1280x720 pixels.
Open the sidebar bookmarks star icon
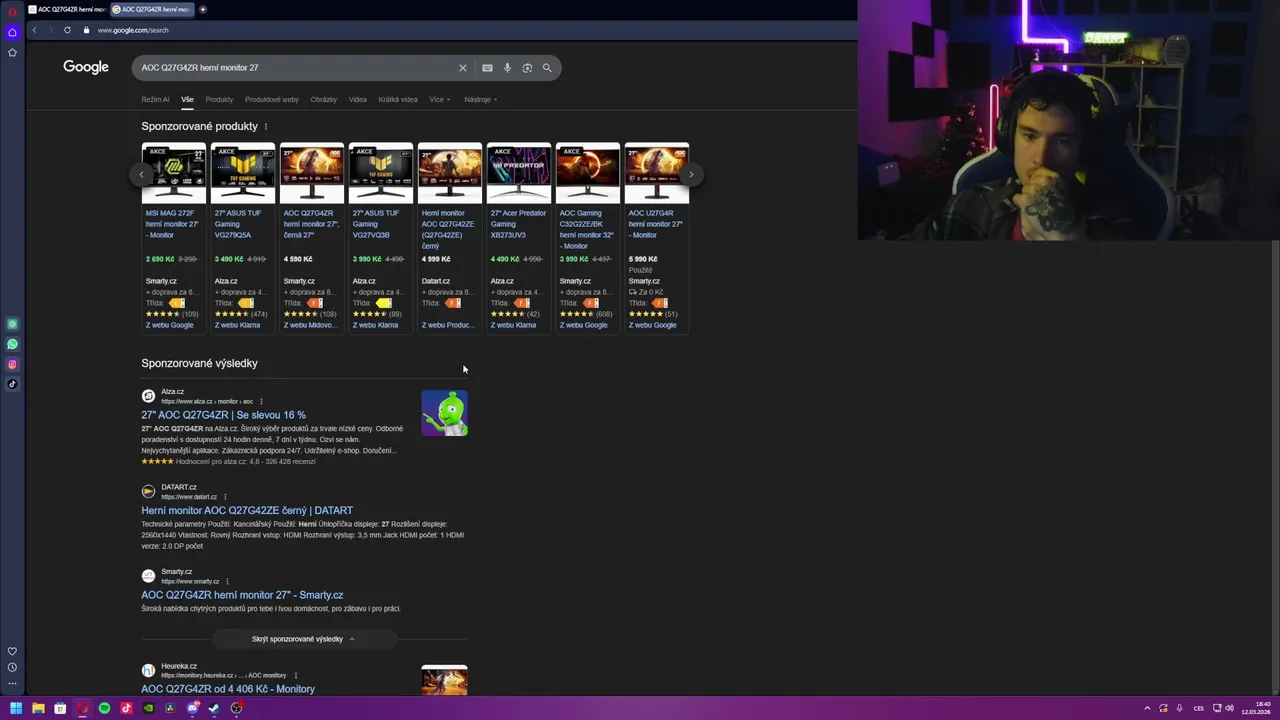(12, 52)
